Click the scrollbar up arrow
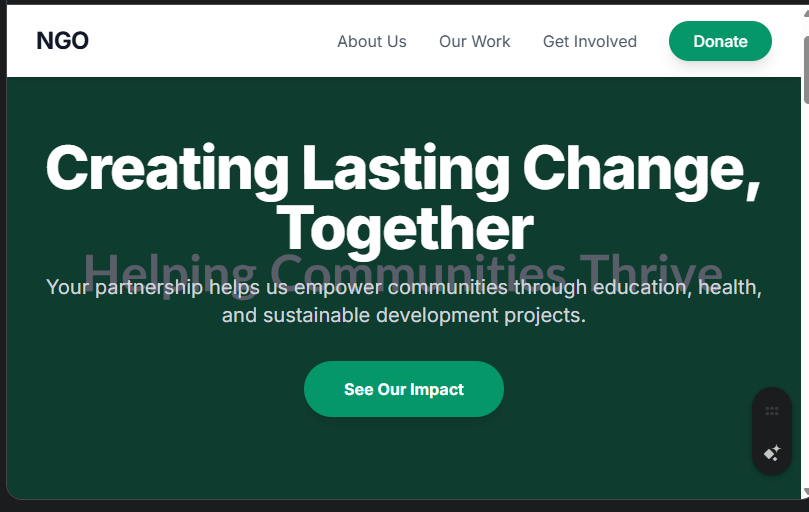Viewport: 809px width, 512px height. [805, 10]
